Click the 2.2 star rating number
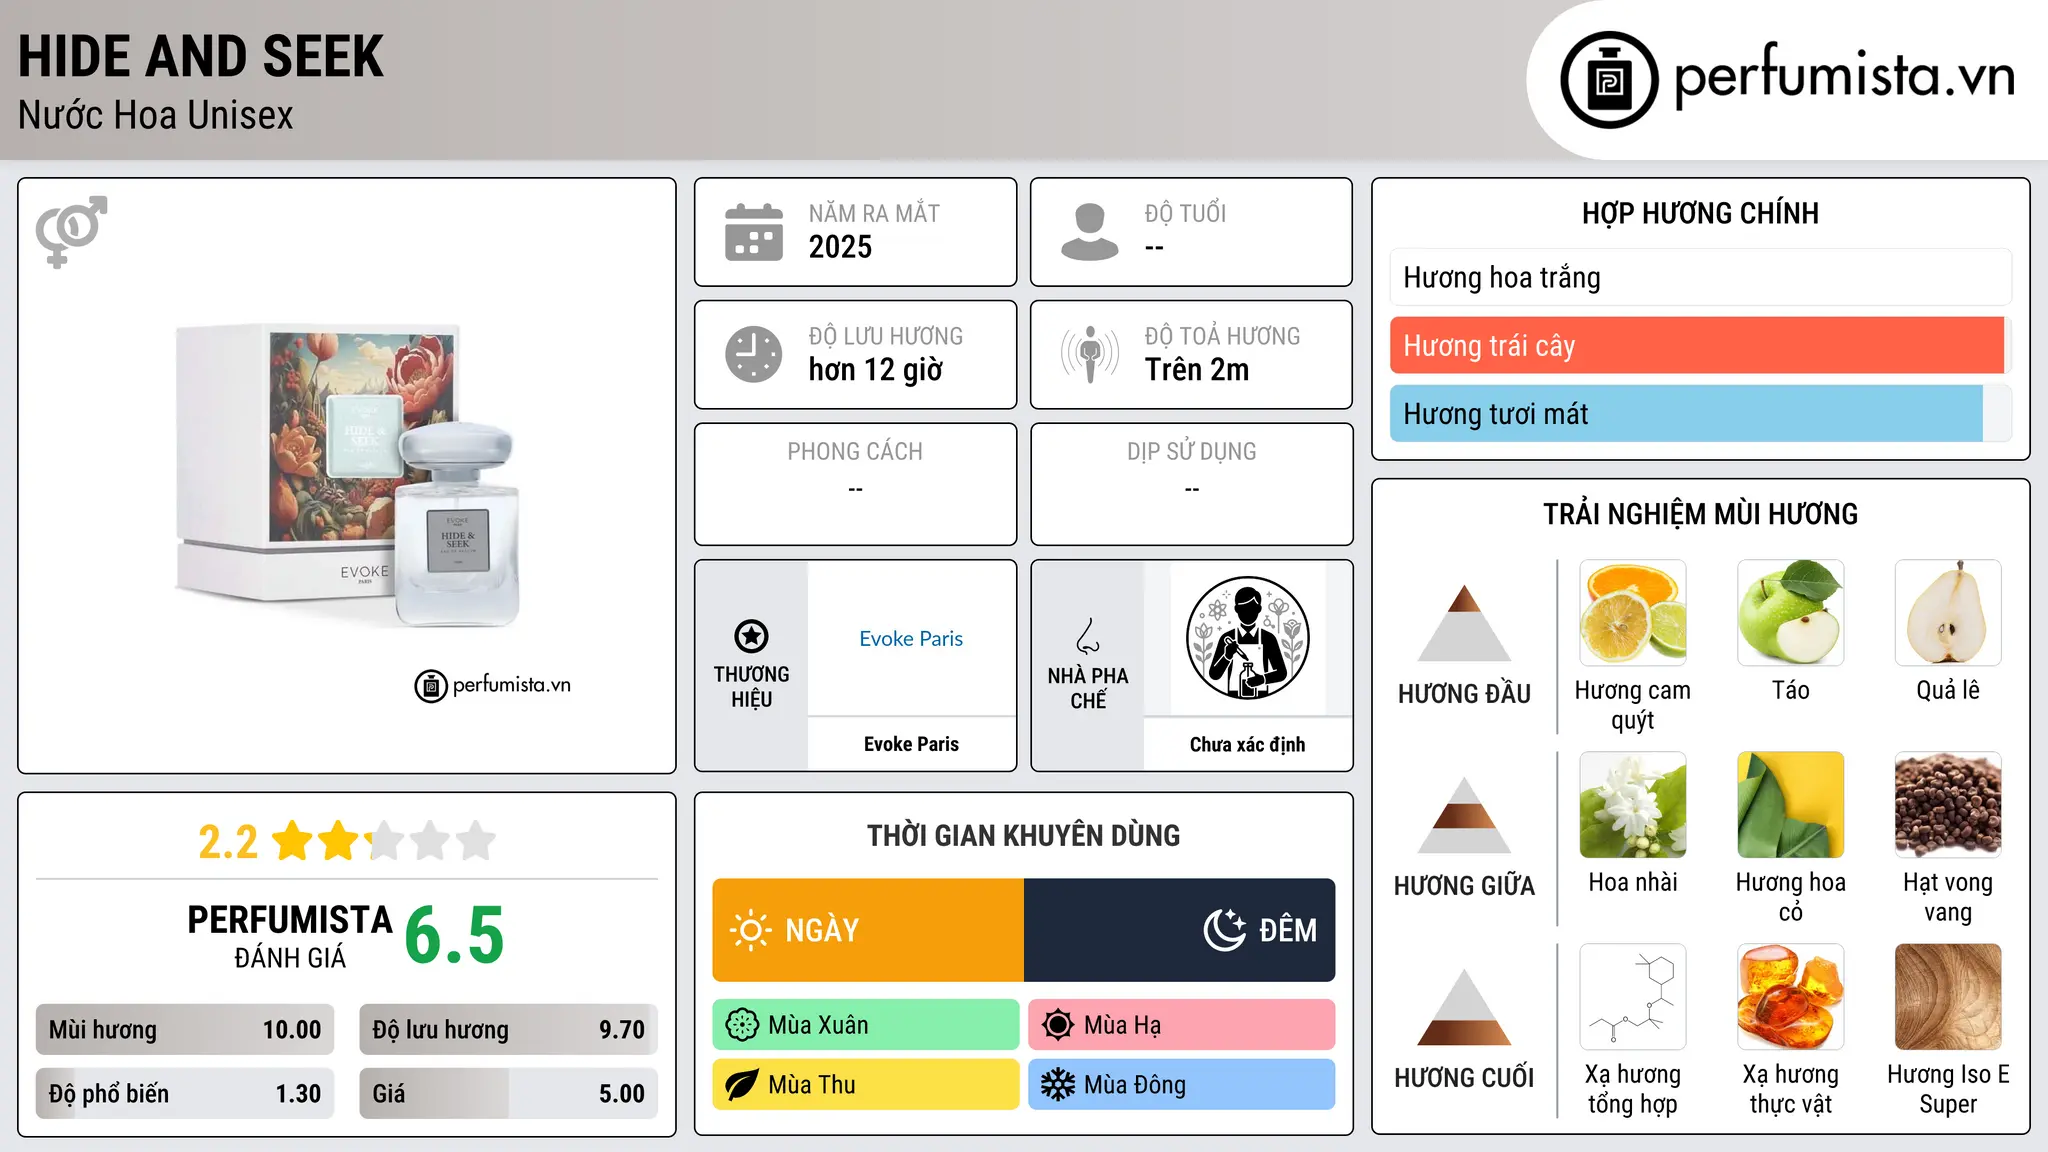The image size is (2048, 1152). click(228, 842)
